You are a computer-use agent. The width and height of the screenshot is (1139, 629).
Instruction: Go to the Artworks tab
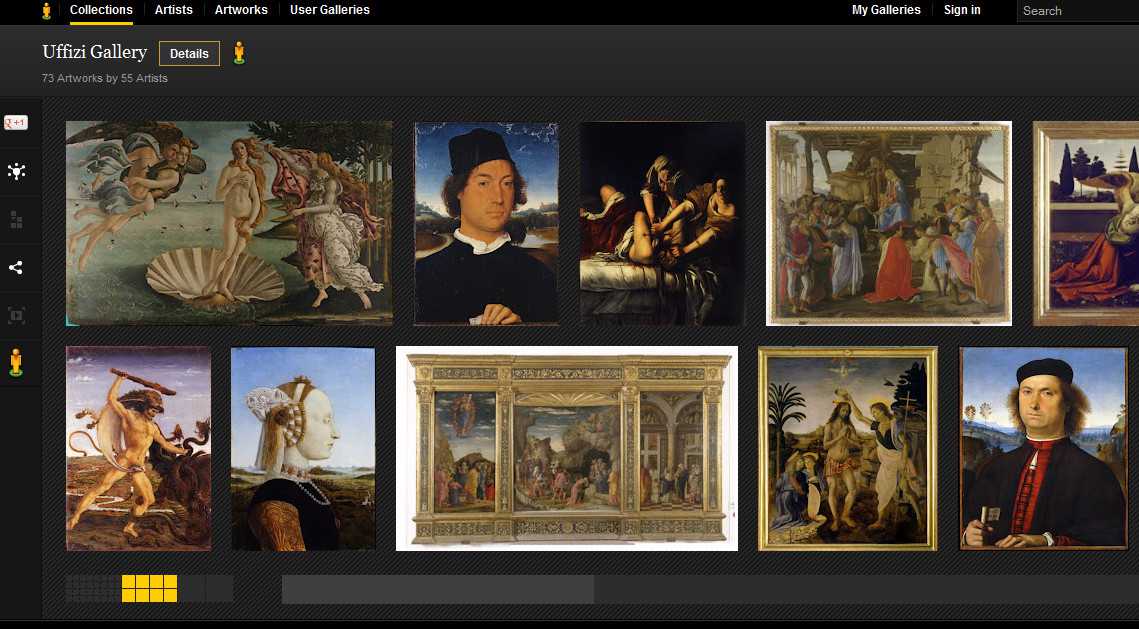tap(241, 10)
